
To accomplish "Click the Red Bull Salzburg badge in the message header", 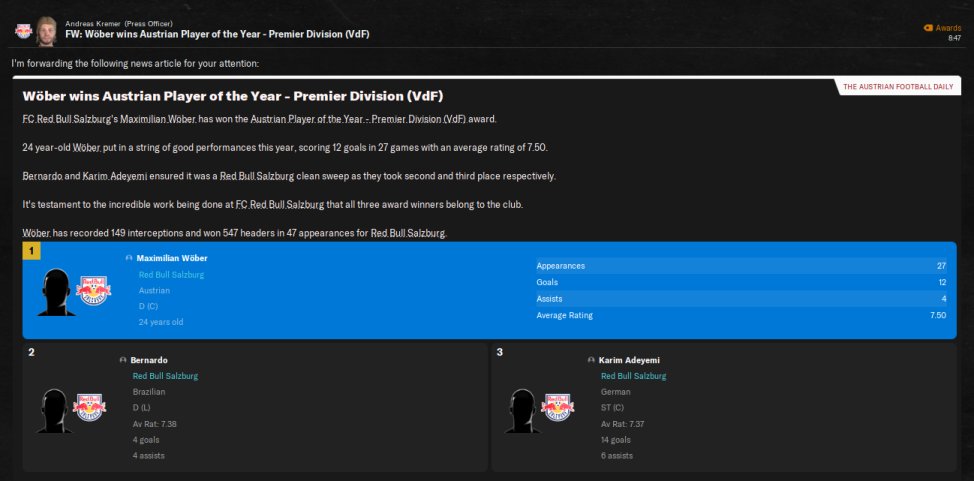I will point(22,31).
